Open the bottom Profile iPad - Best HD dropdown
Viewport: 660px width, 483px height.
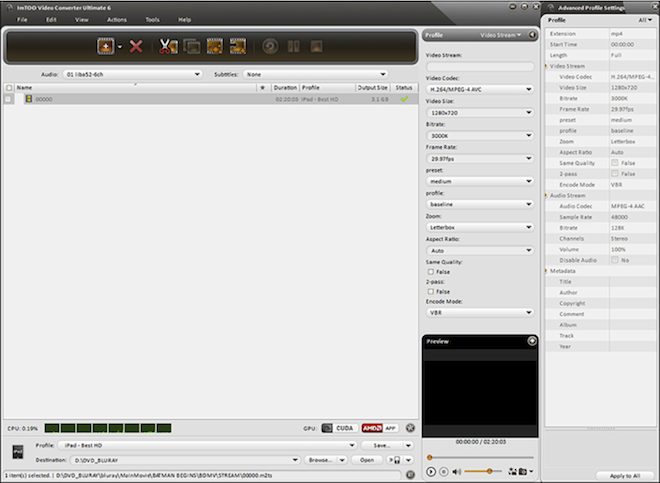[207, 445]
